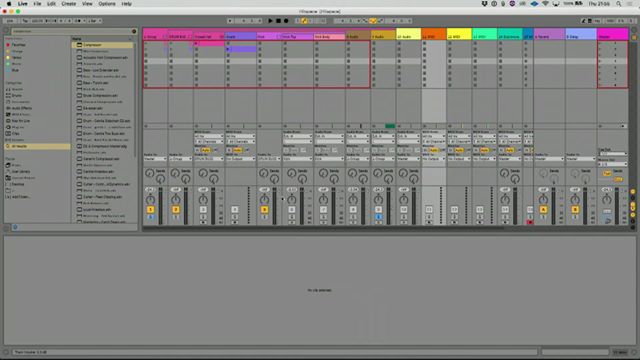Open Audio Effects category
Viewport: 640px width, 360px height.
(22, 108)
